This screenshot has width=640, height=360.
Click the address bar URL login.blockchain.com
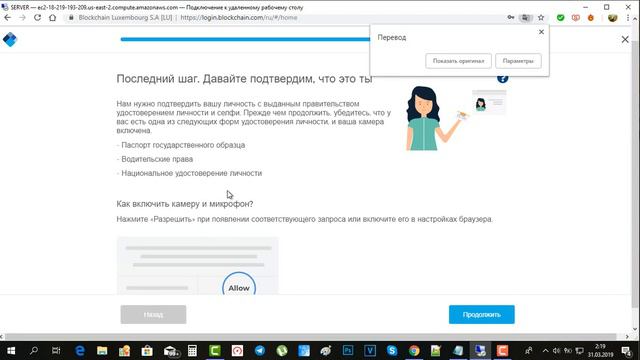tap(238, 18)
